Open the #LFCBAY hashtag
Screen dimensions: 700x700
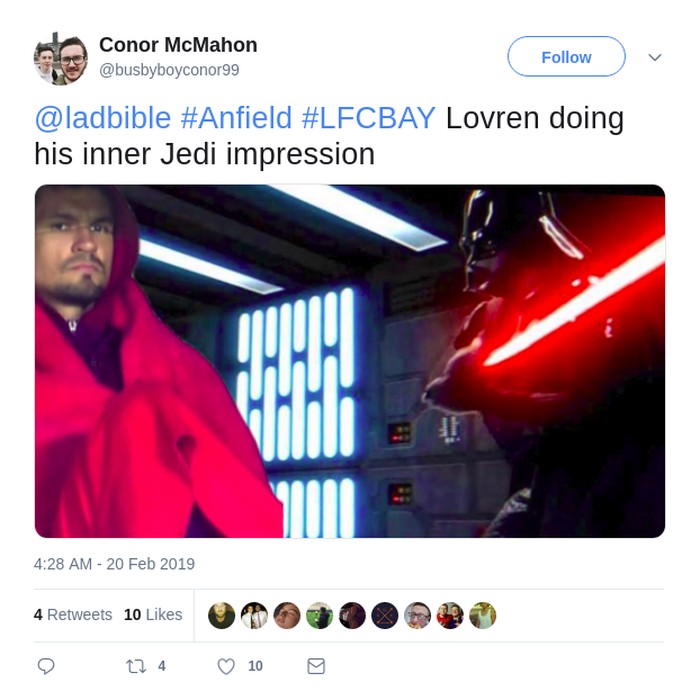pos(368,118)
